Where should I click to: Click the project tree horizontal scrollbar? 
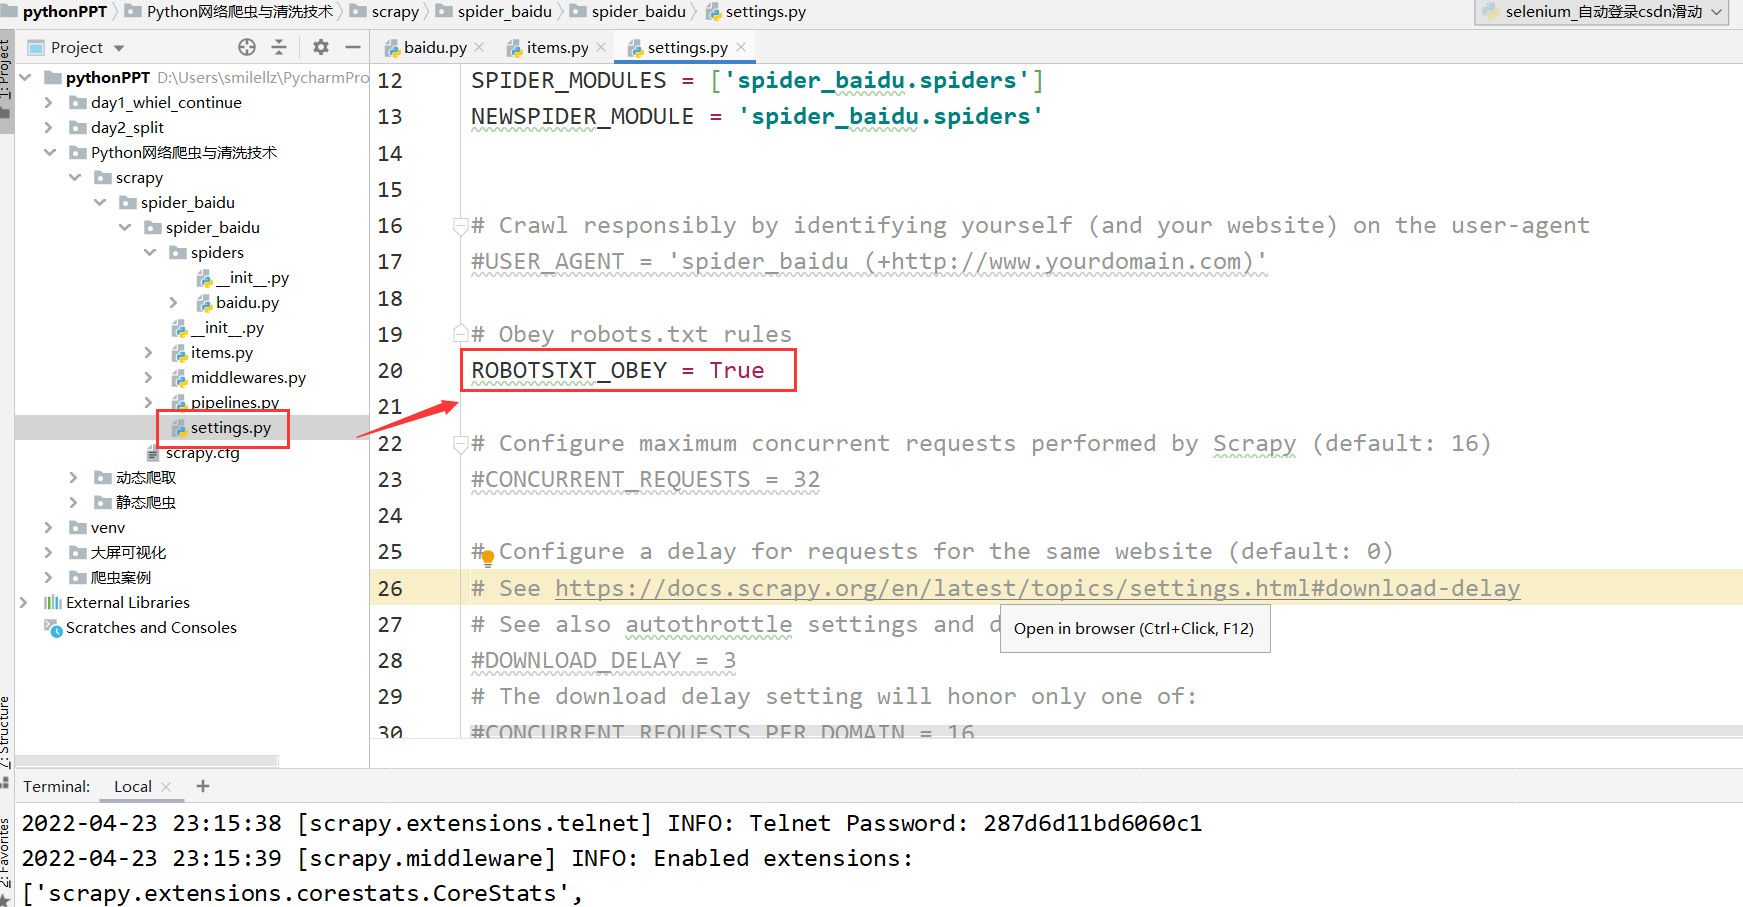click(x=147, y=761)
